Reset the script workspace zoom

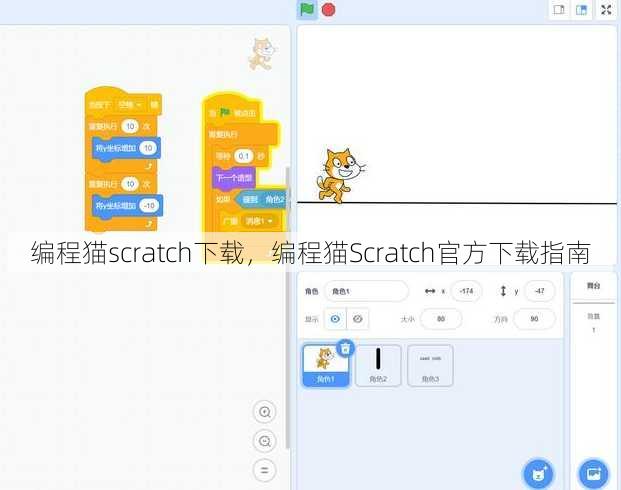coord(264,470)
